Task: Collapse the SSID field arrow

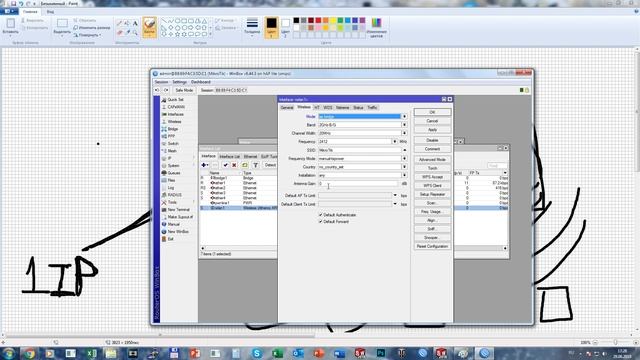Action: pyautogui.click(x=404, y=150)
